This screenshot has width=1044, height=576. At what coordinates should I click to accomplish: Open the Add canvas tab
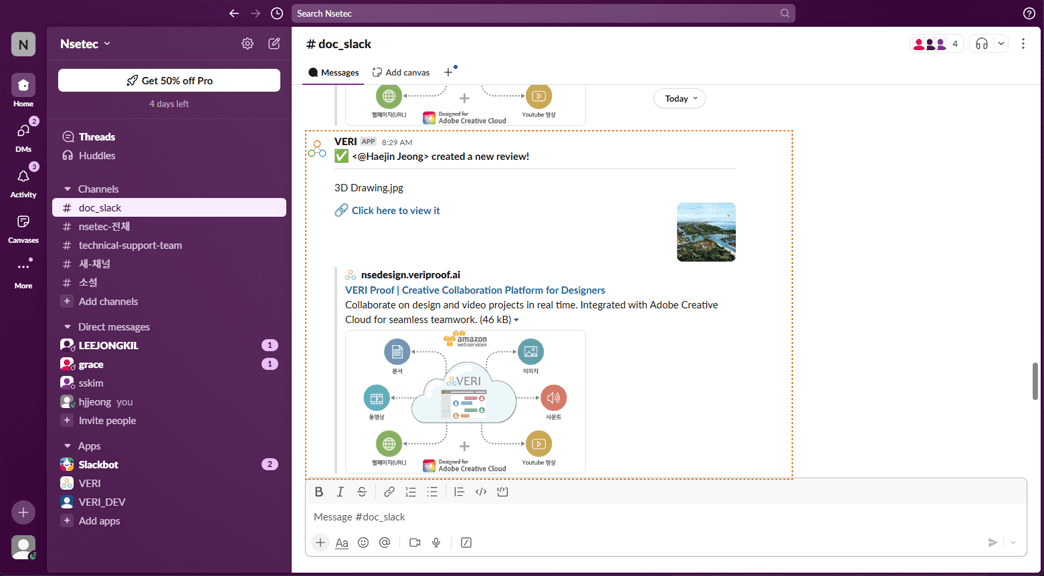[400, 72]
